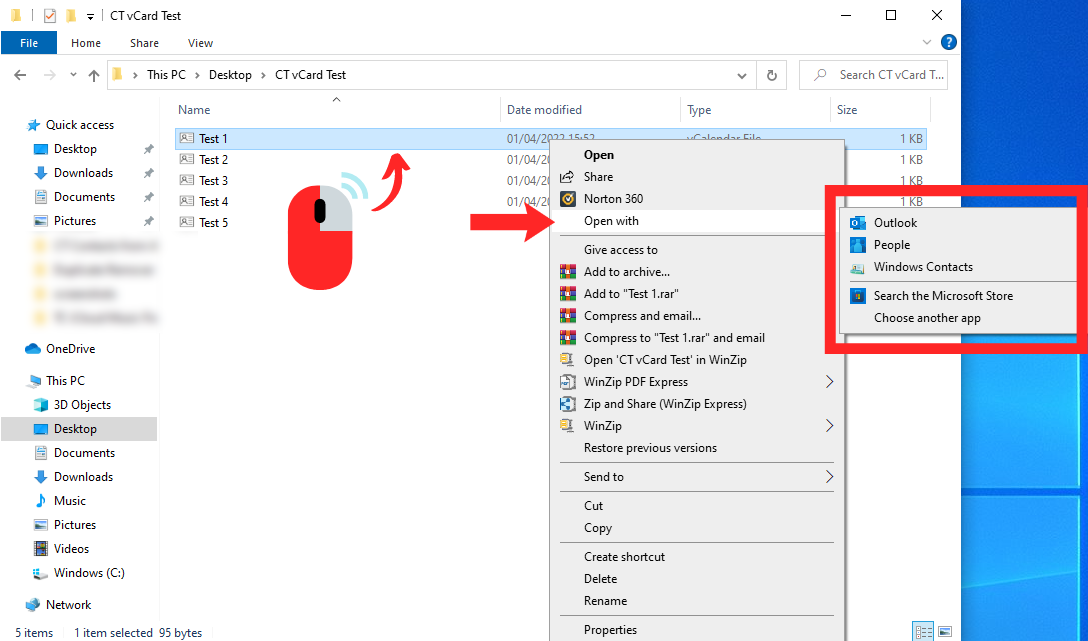Viewport: 1088px width, 641px height.
Task: Expand the Send to submenu arrow
Action: tap(829, 477)
